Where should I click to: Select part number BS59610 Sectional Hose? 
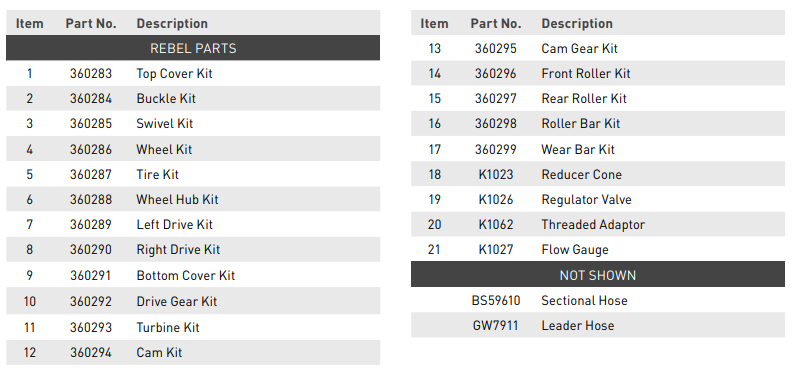[496, 300]
